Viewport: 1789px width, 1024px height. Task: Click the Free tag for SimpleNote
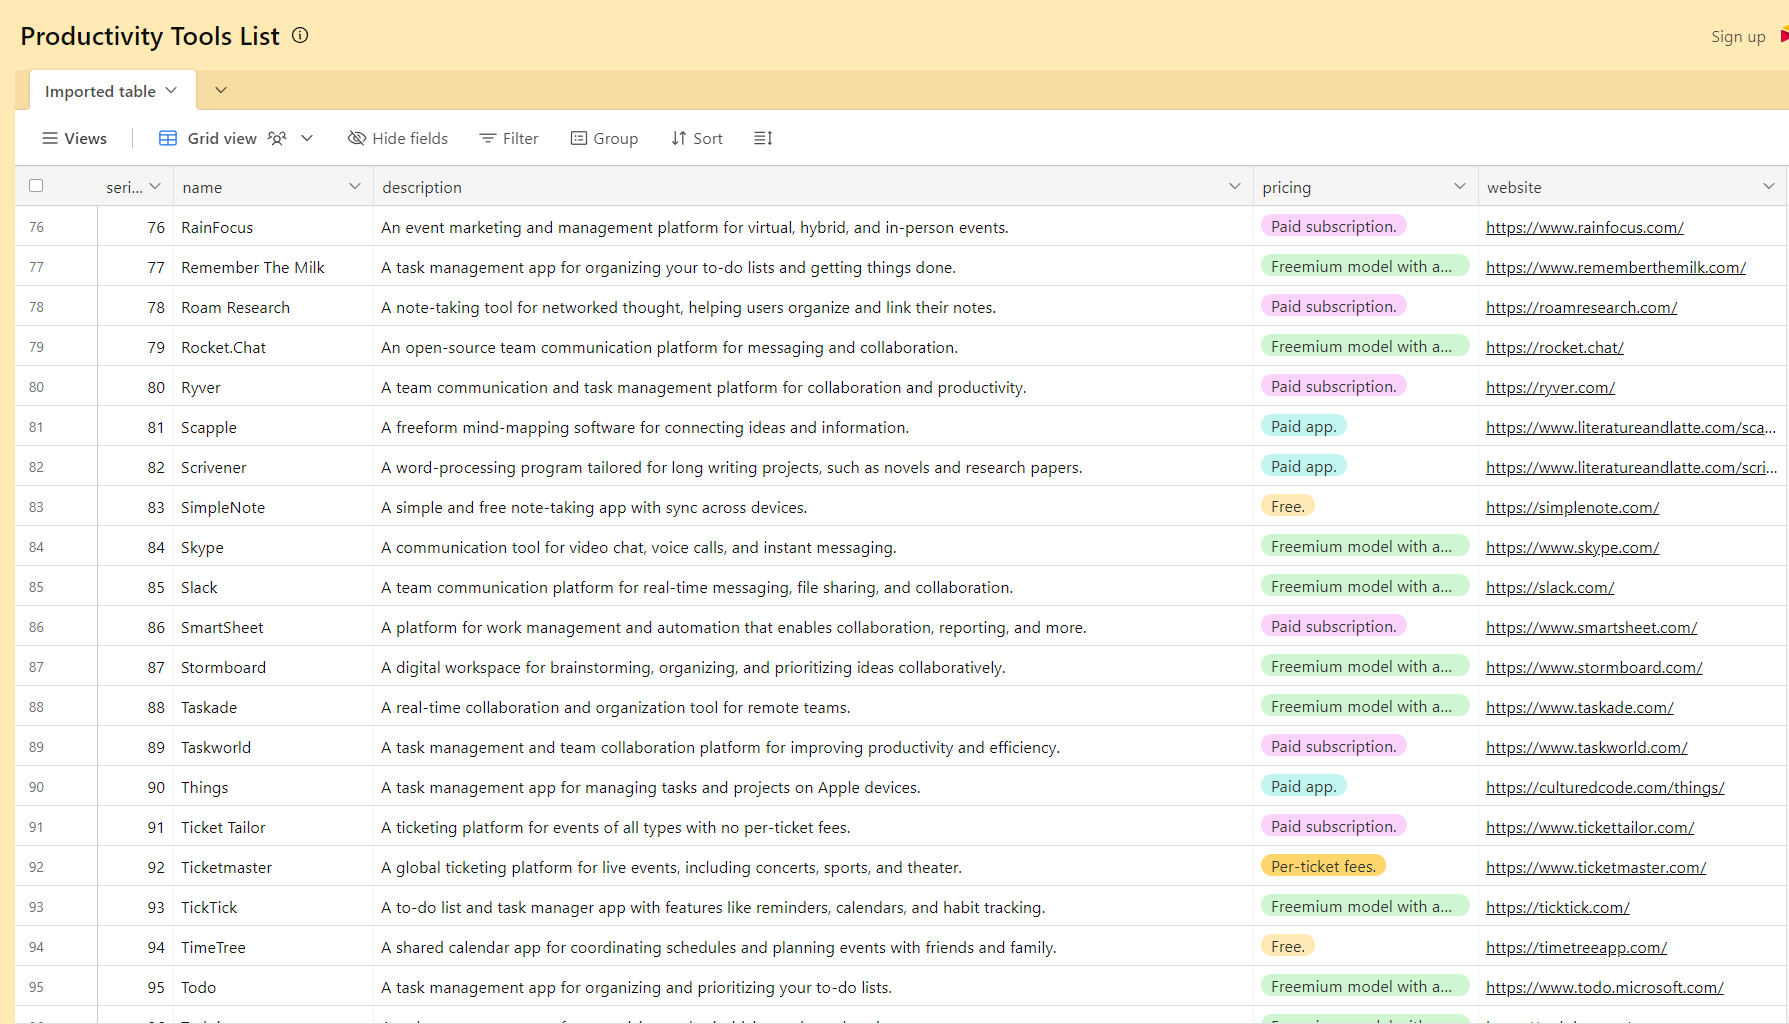(1287, 507)
